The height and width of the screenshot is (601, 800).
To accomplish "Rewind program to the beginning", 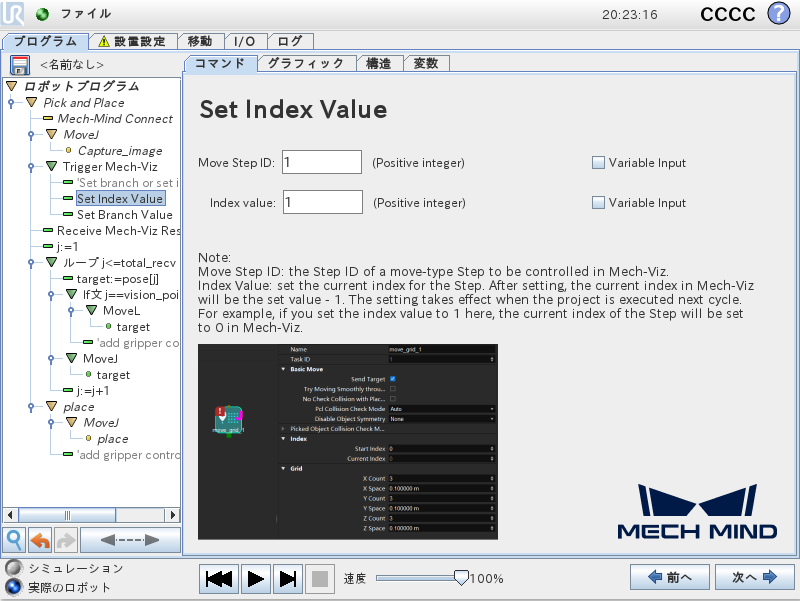I will pyautogui.click(x=218, y=579).
